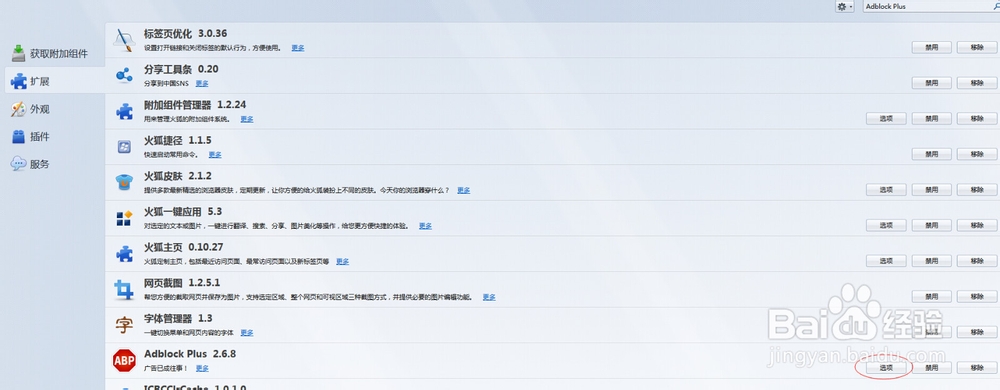Switch to the 外观 sidebar category
Viewport: 1000px width, 390px height.
click(x=30, y=109)
